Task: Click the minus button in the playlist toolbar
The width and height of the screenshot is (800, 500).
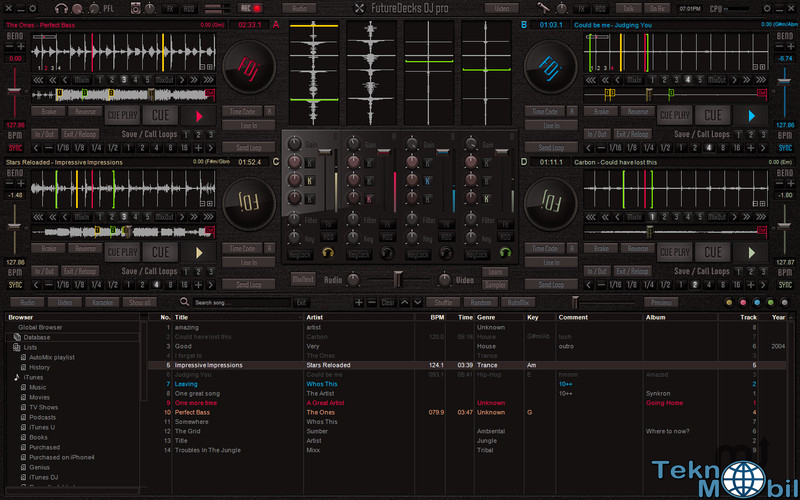Action: (x=372, y=303)
